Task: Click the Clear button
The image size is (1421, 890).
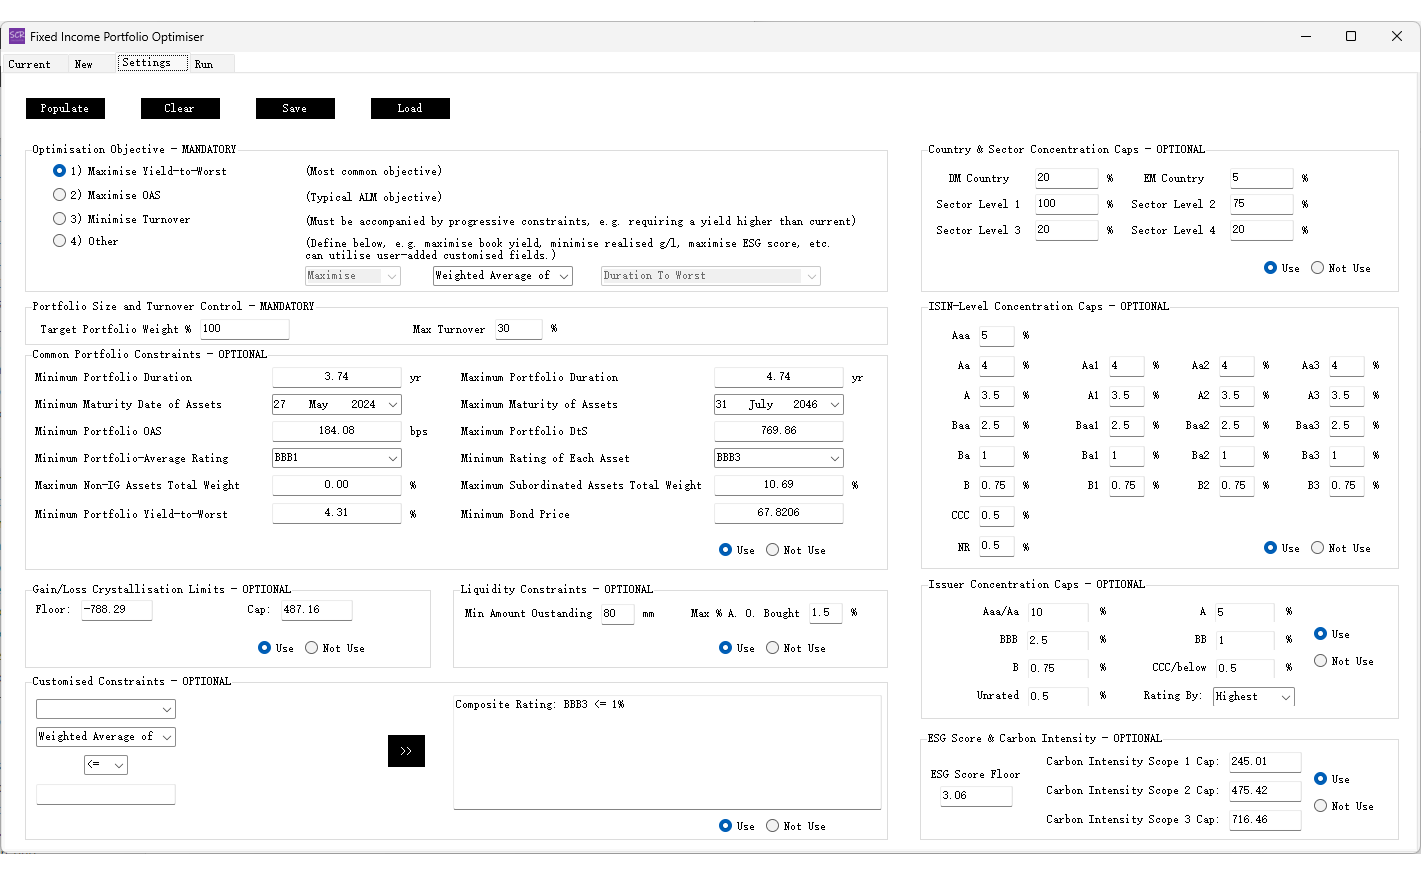Action: 180,108
